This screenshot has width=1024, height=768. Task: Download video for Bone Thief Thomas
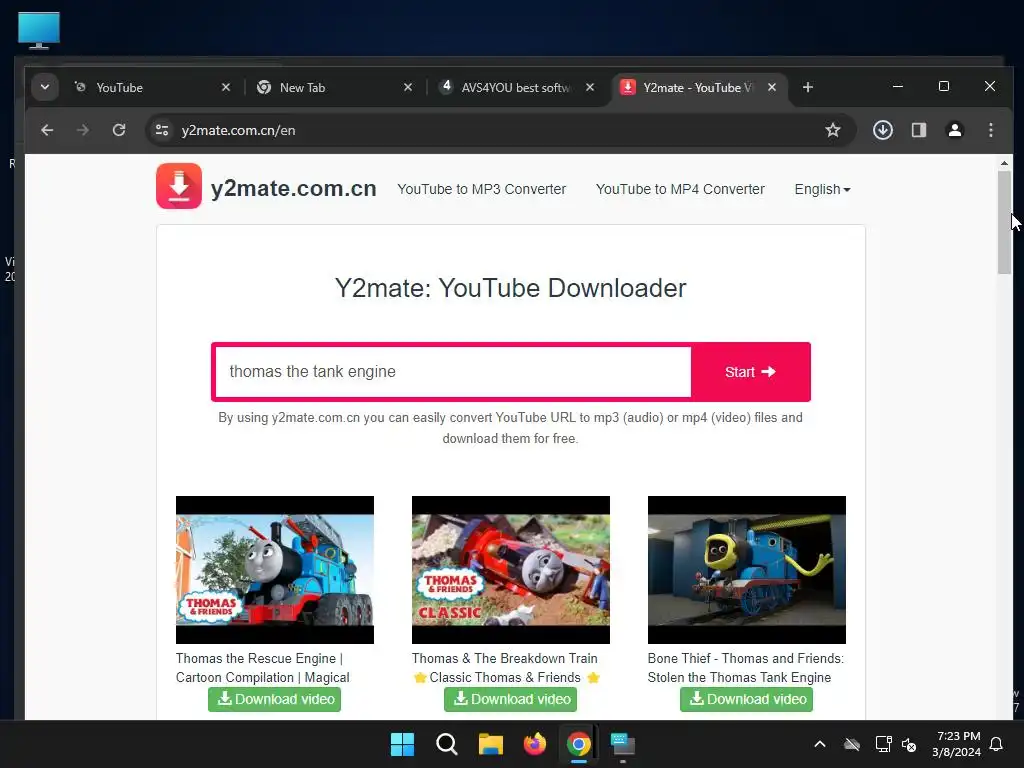[x=746, y=699]
